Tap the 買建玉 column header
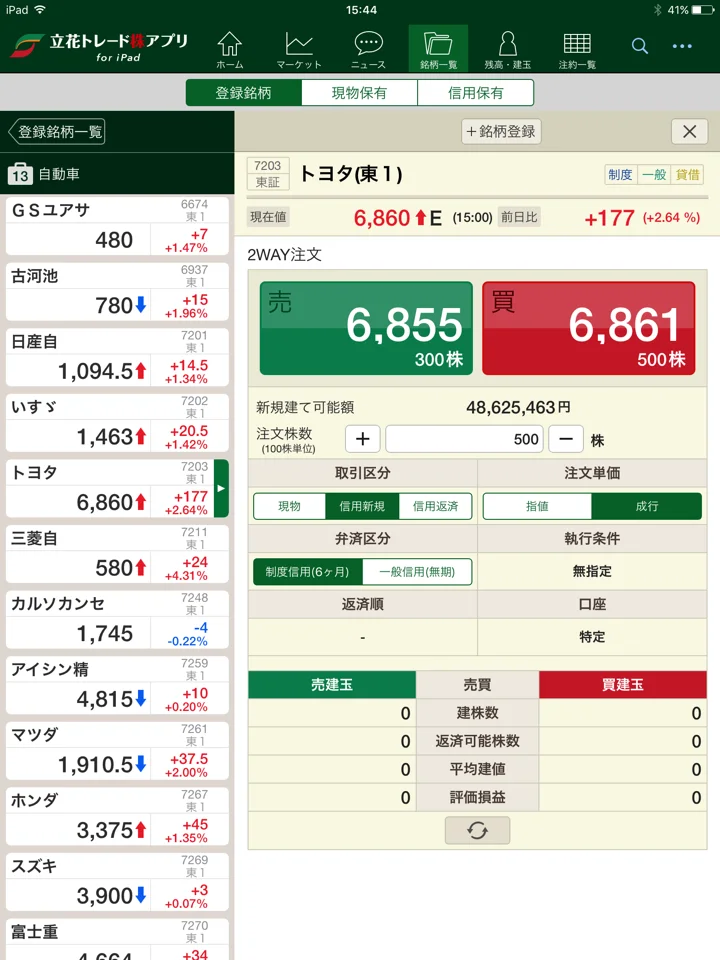This screenshot has width=720, height=960. (623, 684)
